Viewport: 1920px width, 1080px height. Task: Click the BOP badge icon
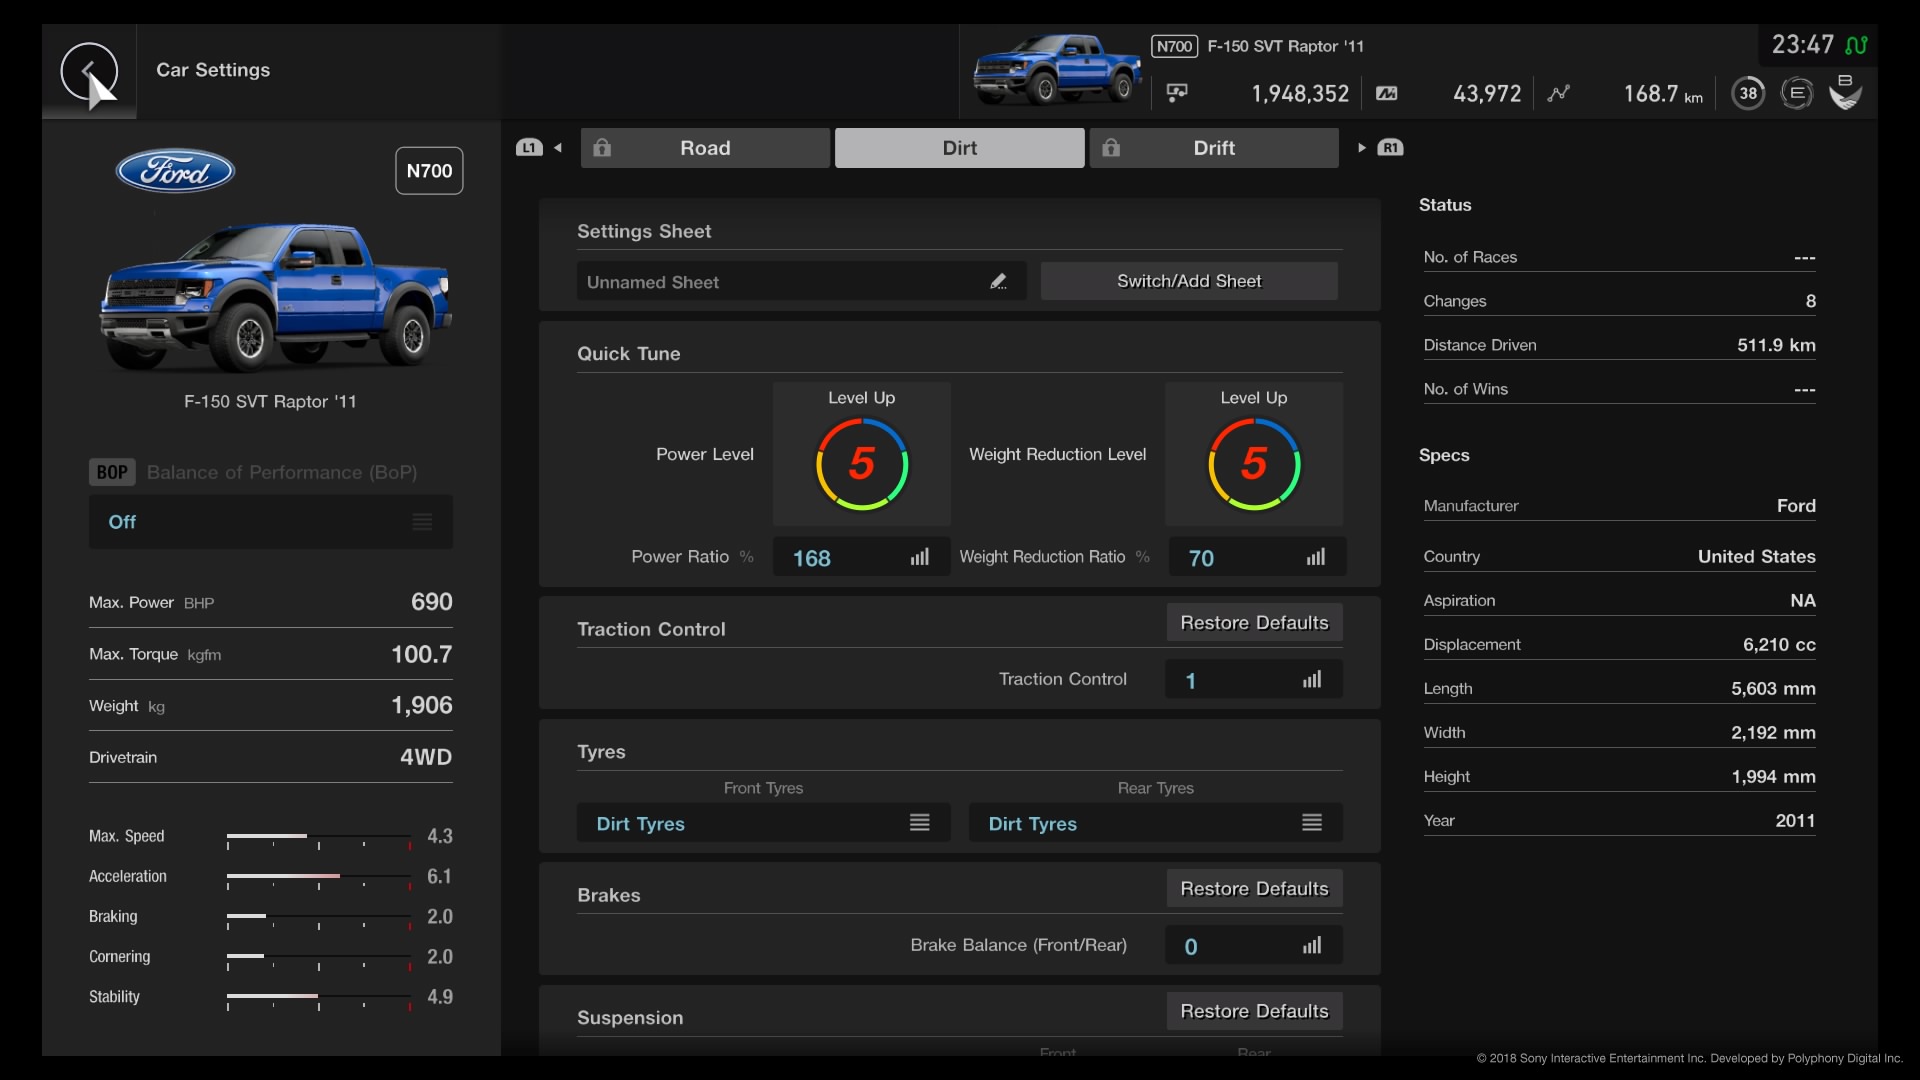click(112, 472)
